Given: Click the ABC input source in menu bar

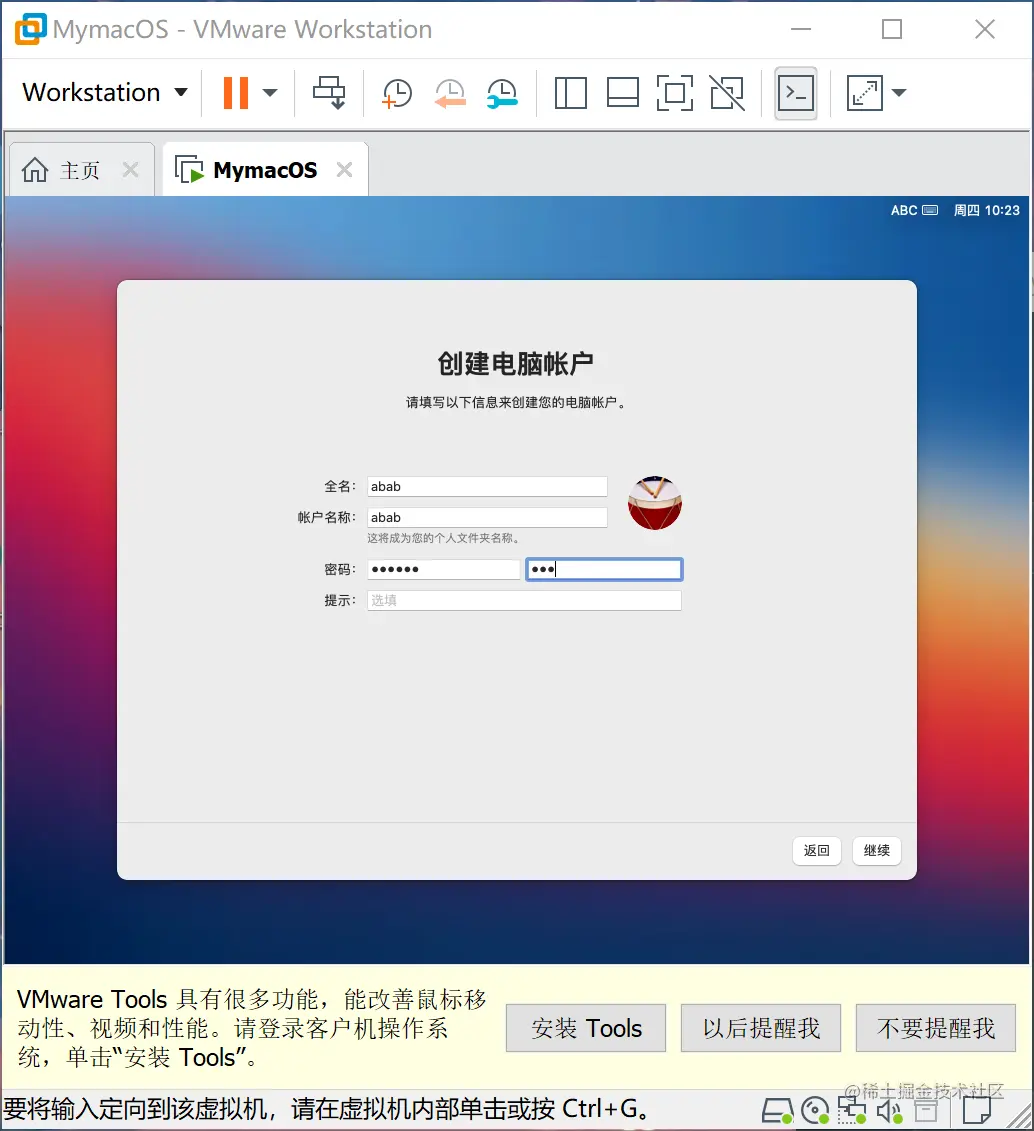Looking at the screenshot, I should [914, 210].
